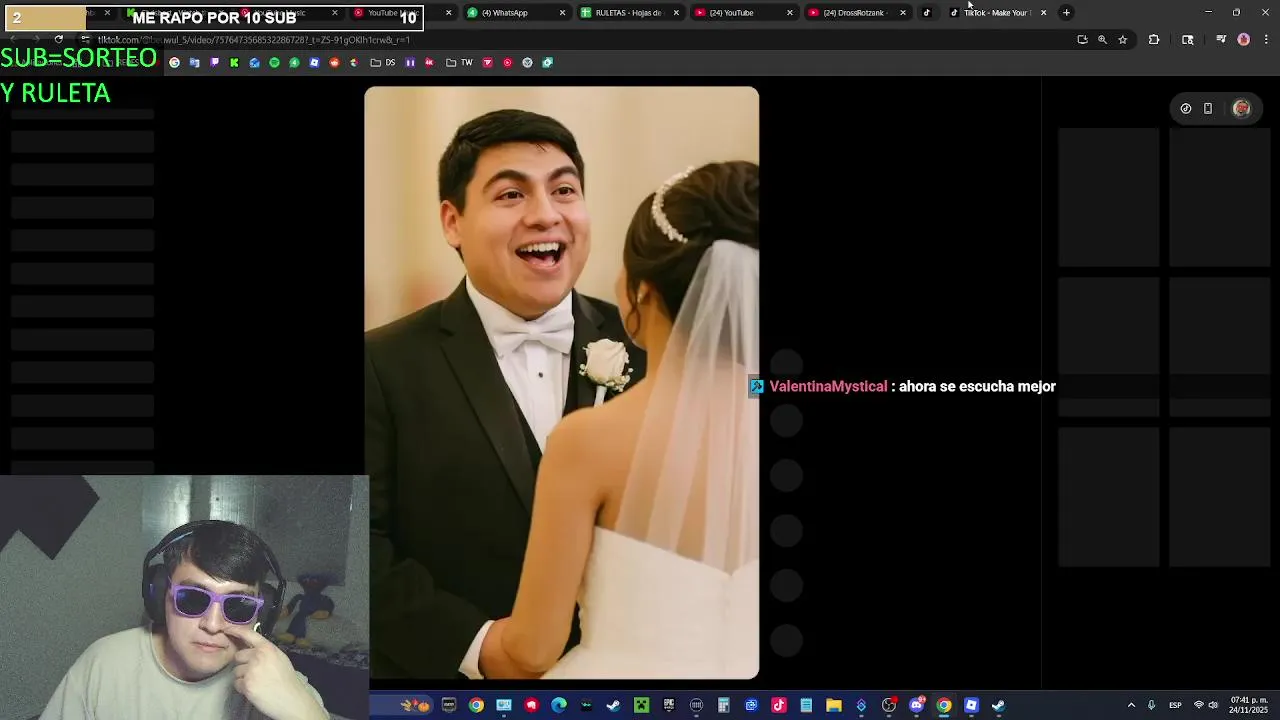Open the 4K bookmark icon
1280x720 pixels.
tap(429, 62)
